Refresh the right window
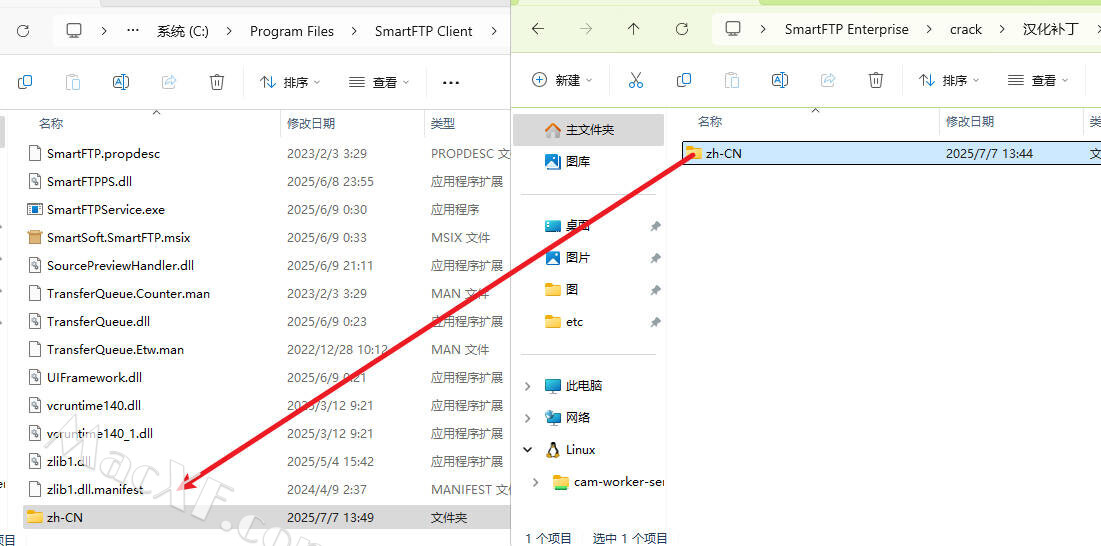The width and height of the screenshot is (1101, 546). [681, 29]
